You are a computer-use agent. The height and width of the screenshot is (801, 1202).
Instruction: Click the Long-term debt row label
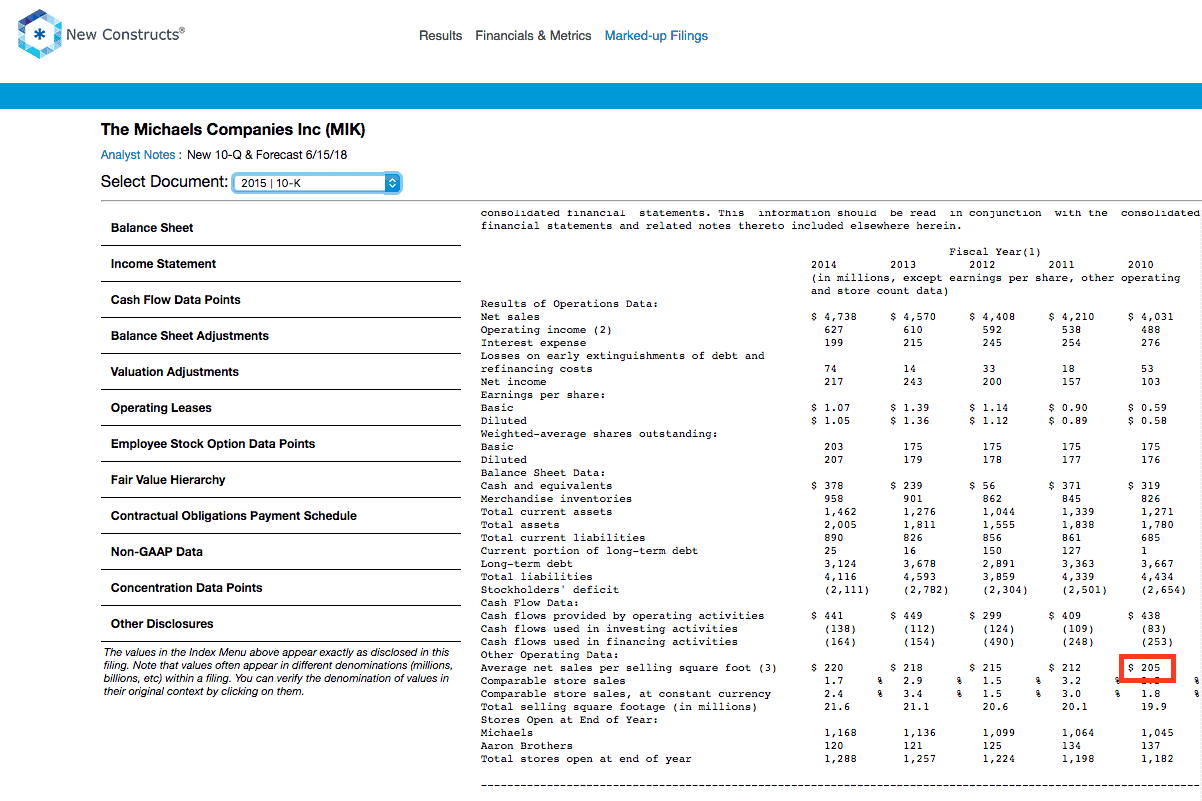[527, 564]
